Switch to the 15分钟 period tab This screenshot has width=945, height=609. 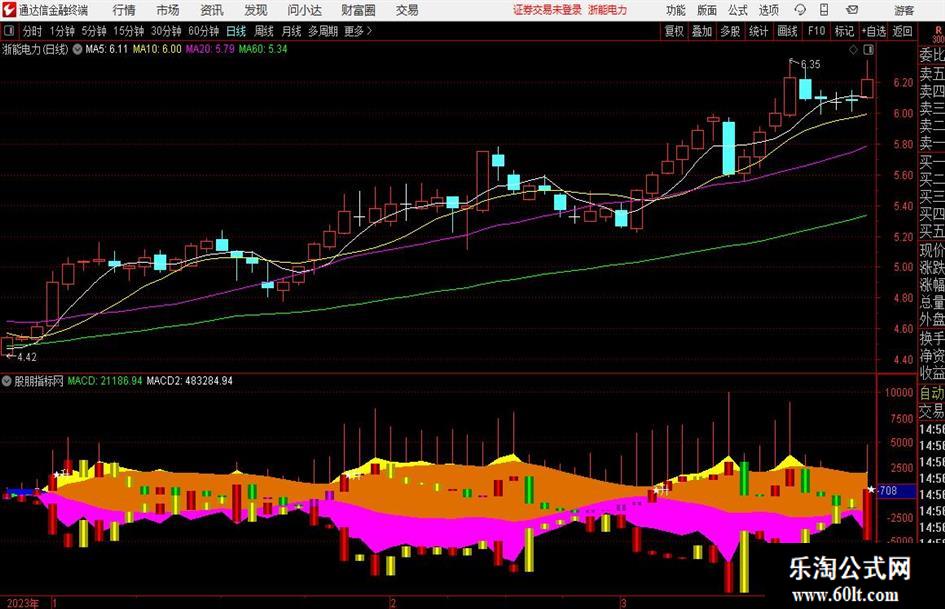128,31
